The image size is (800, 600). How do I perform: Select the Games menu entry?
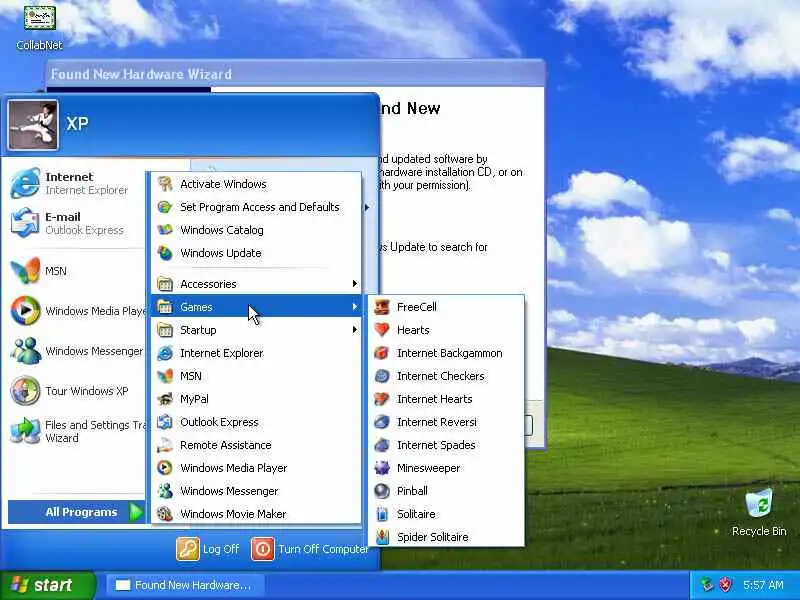click(x=256, y=307)
